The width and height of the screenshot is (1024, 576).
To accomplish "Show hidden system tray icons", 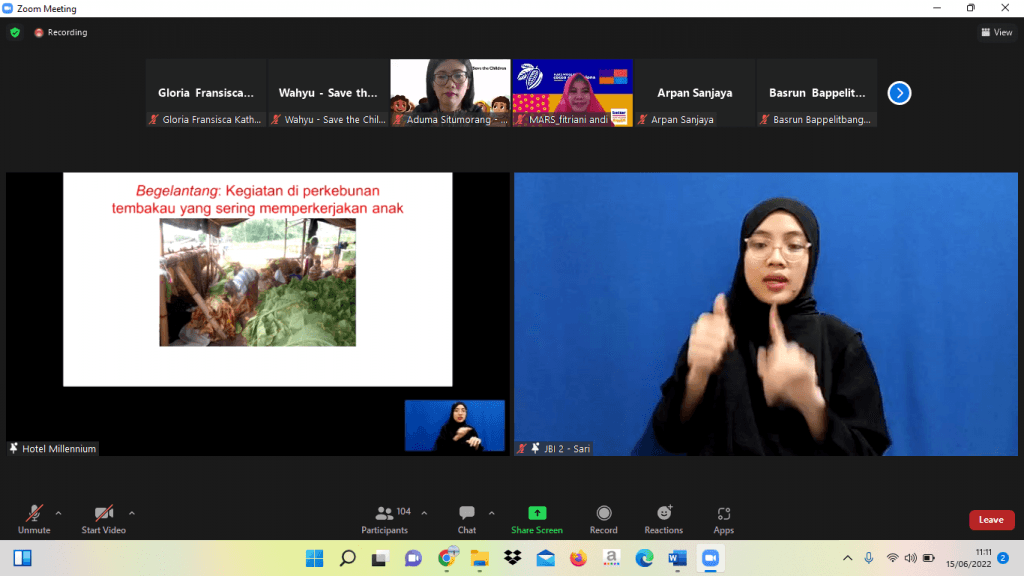I will point(848,558).
